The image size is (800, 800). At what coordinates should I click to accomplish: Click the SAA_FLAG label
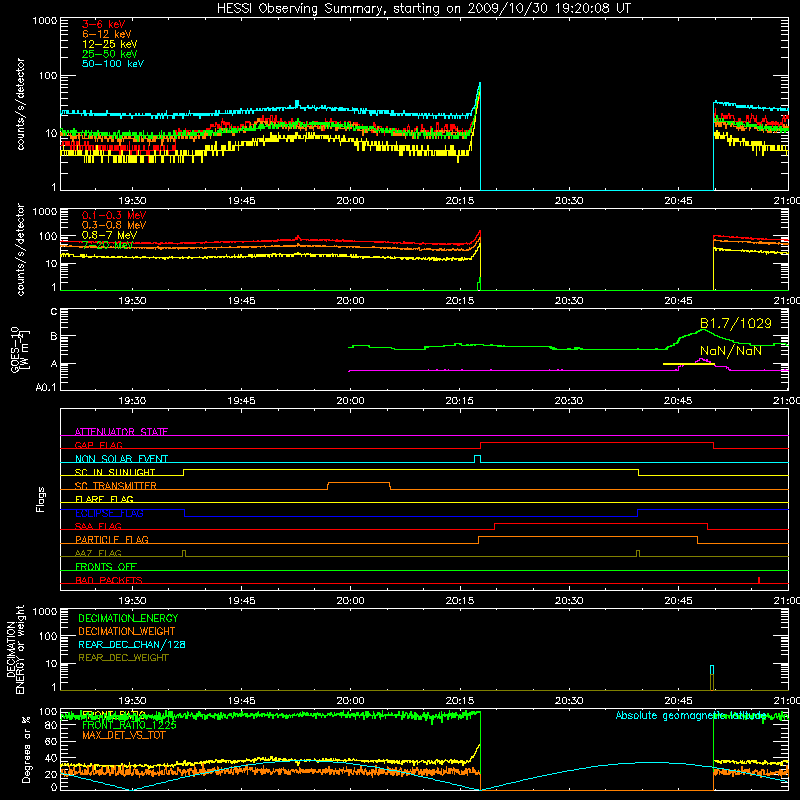pyautogui.click(x=98, y=526)
